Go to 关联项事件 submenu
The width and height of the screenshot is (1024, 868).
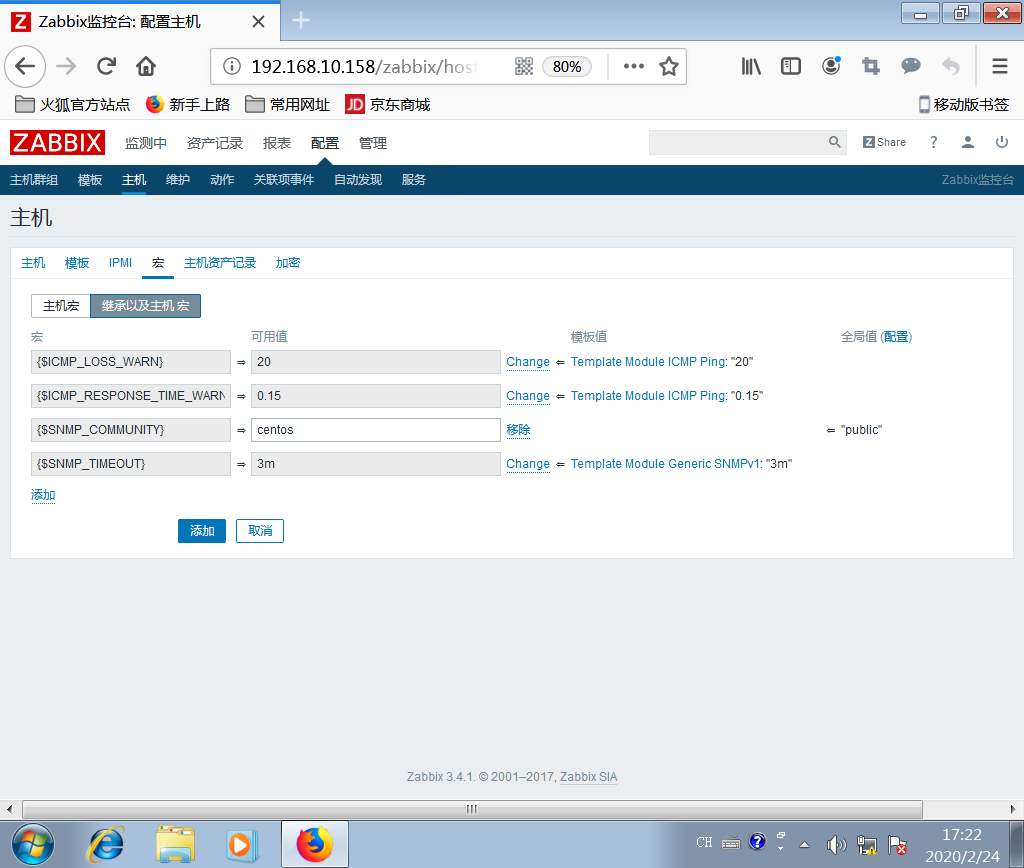click(x=283, y=180)
